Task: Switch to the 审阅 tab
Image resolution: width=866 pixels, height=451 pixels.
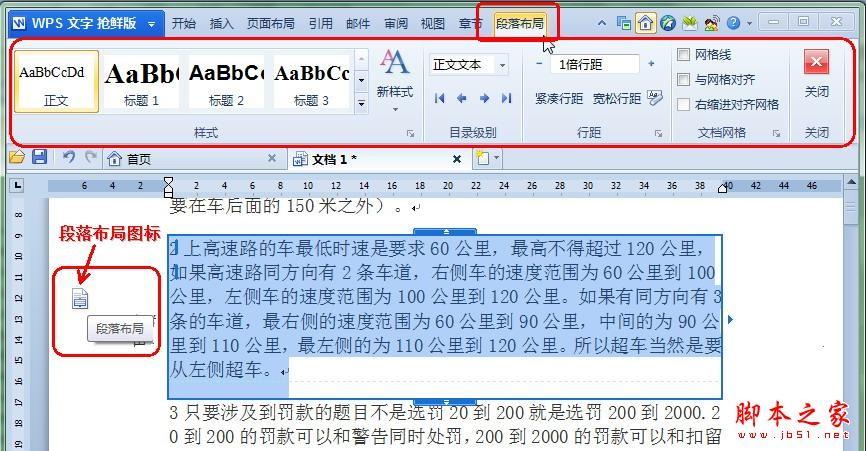Action: coord(396,24)
